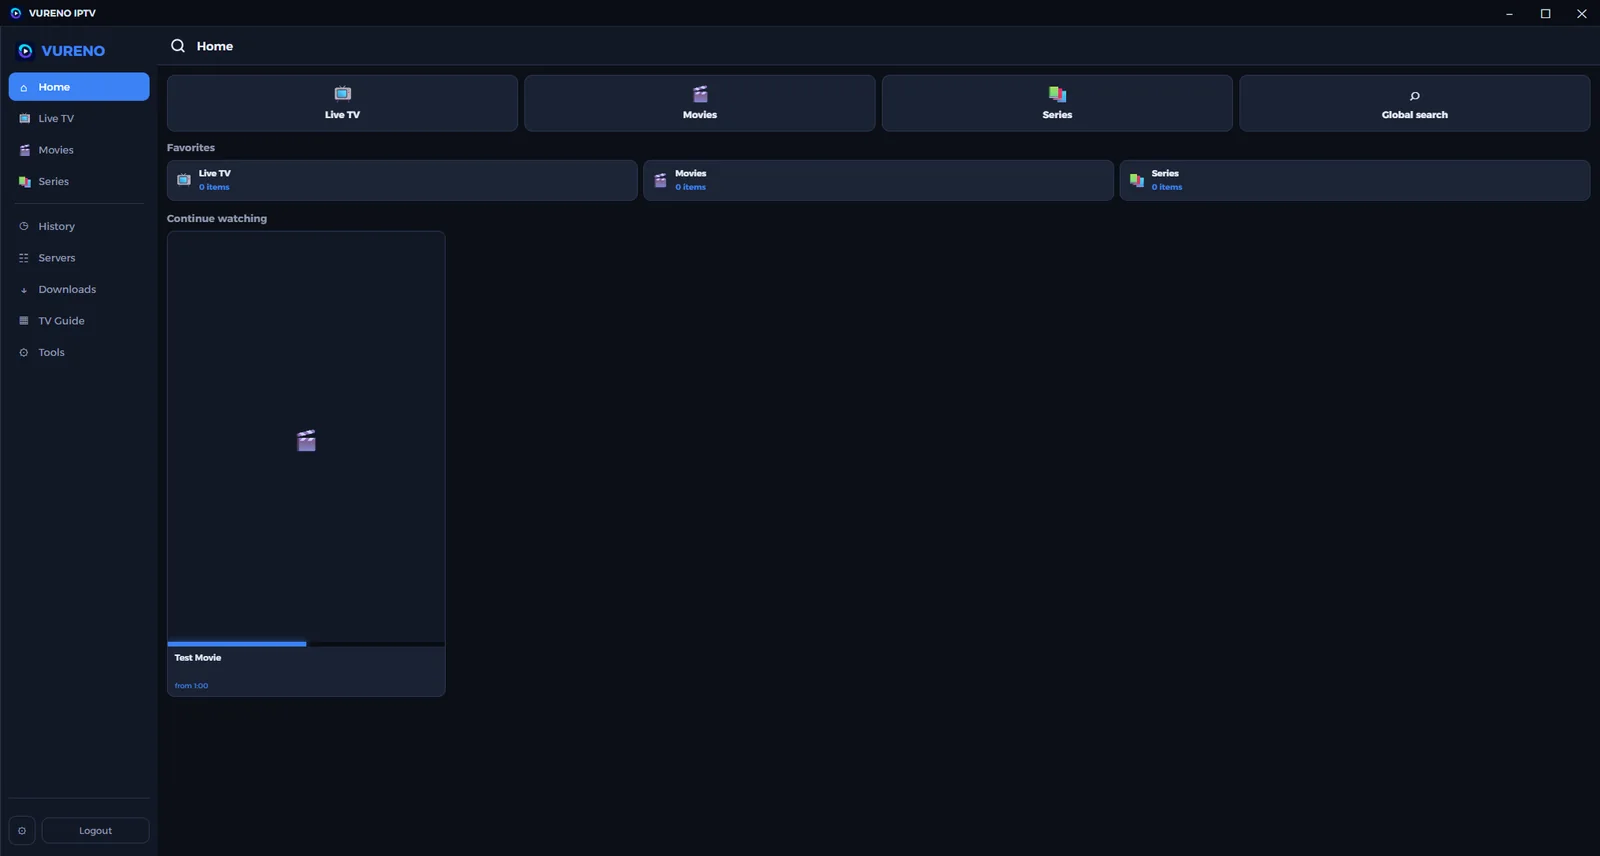Open the TV Guide
Viewport: 1600px width, 856px height.
79,321
